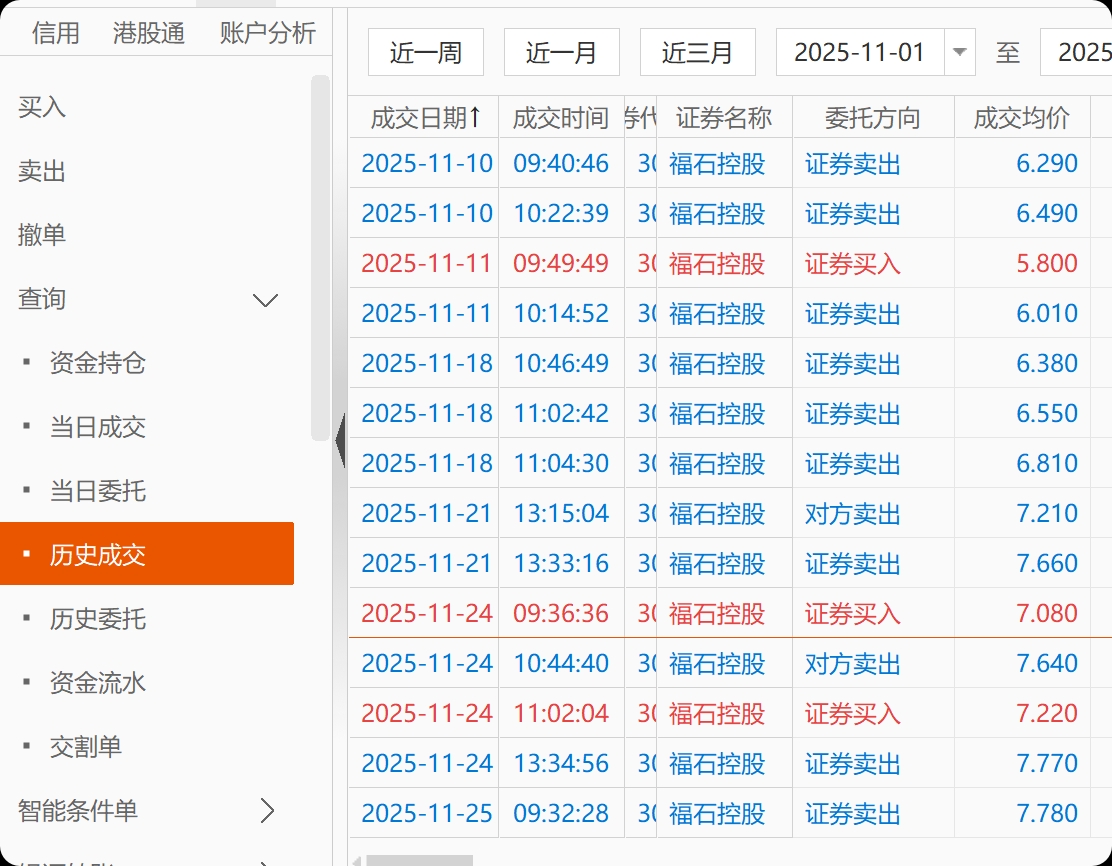Click the 证券名称 column header
The image size is (1112, 866).
[x=724, y=117]
